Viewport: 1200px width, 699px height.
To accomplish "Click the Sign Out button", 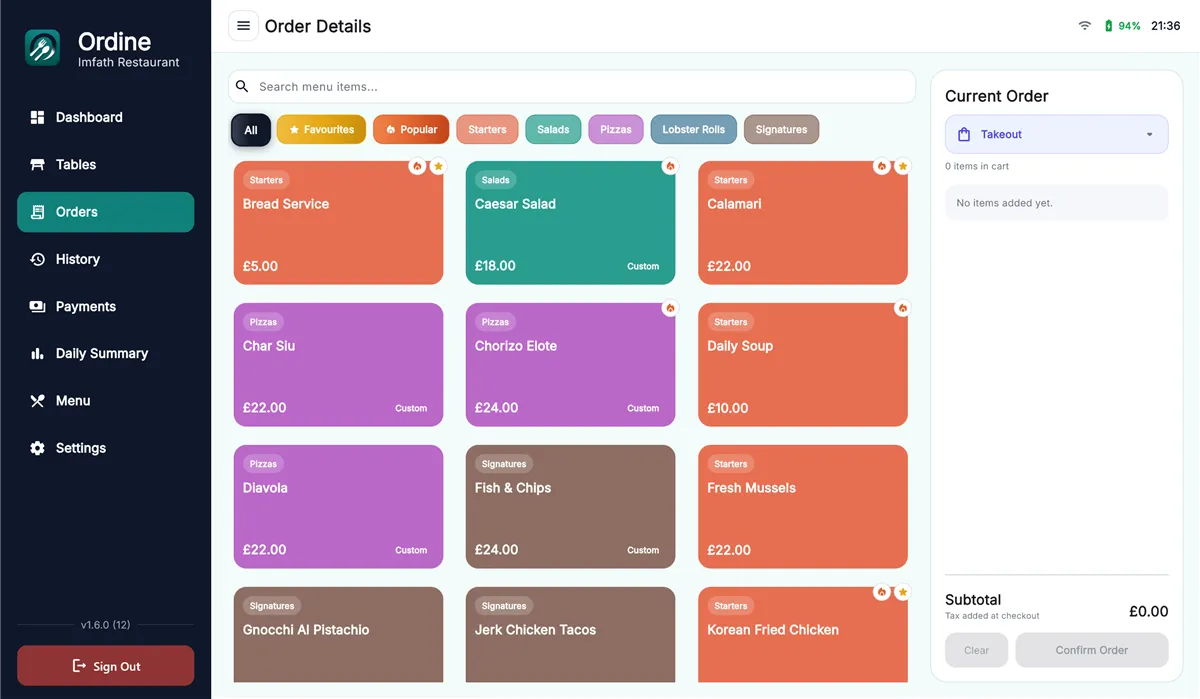I will click(105, 666).
